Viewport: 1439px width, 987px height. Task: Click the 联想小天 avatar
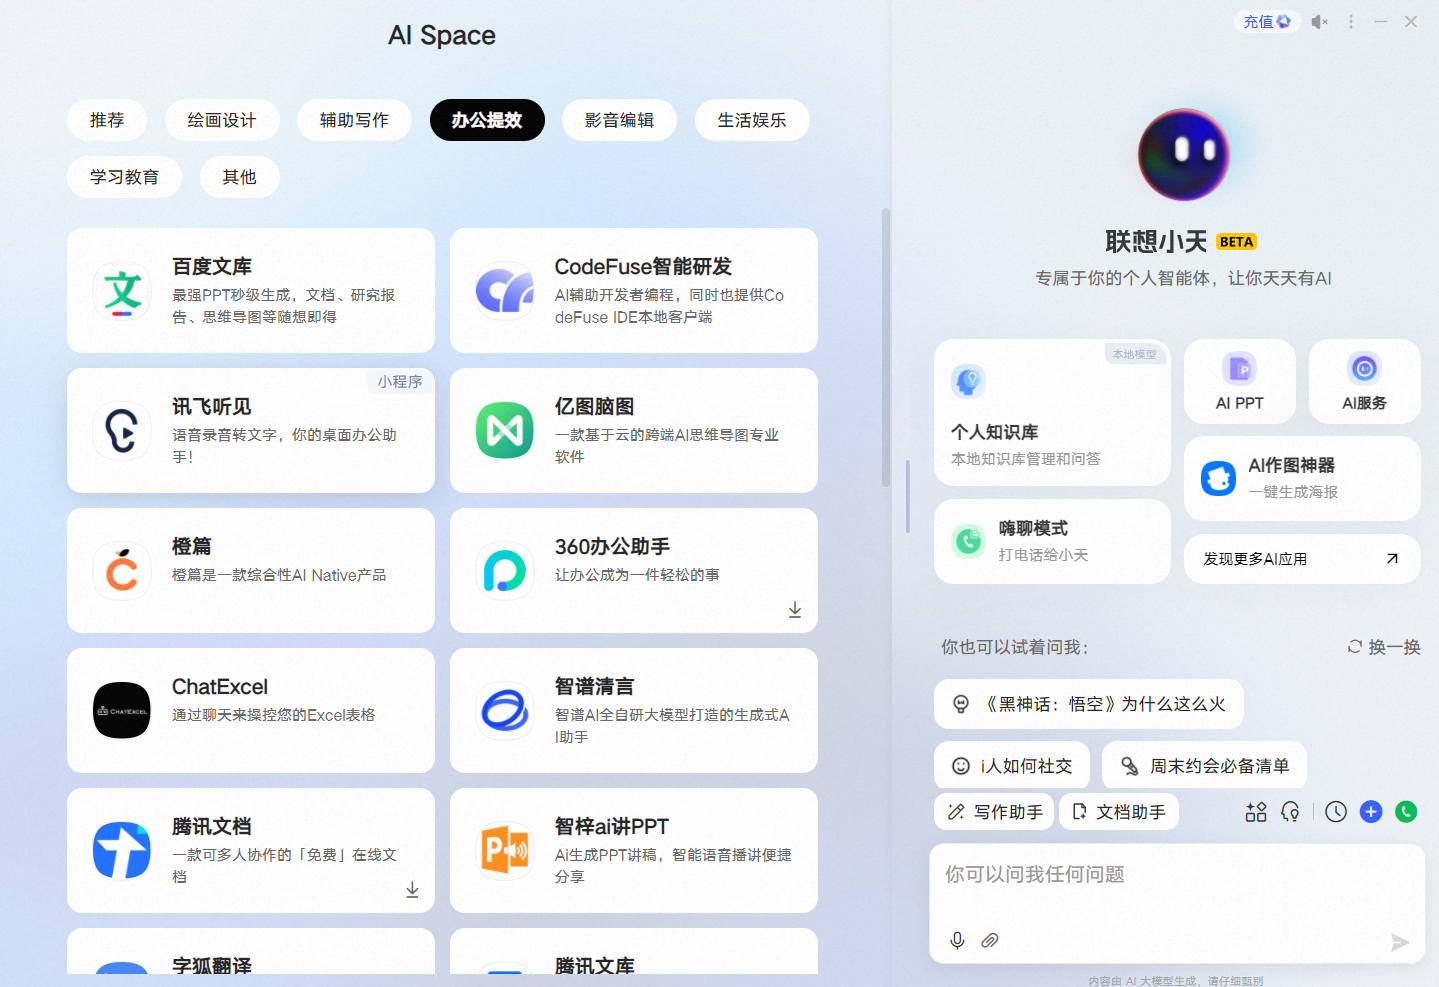click(x=1184, y=155)
